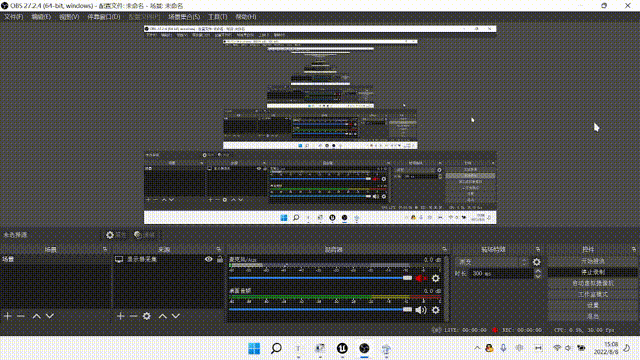Click Stop Recording button in Controls
The width and height of the screenshot is (640, 360).
pos(593,272)
